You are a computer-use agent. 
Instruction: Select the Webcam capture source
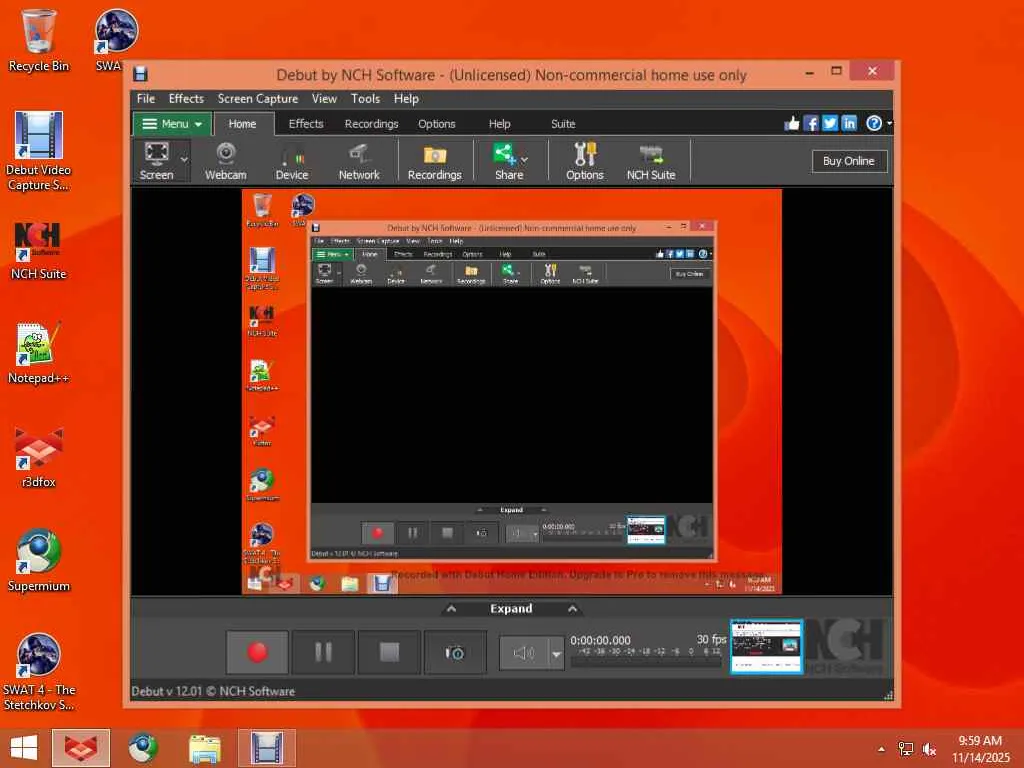pos(225,161)
